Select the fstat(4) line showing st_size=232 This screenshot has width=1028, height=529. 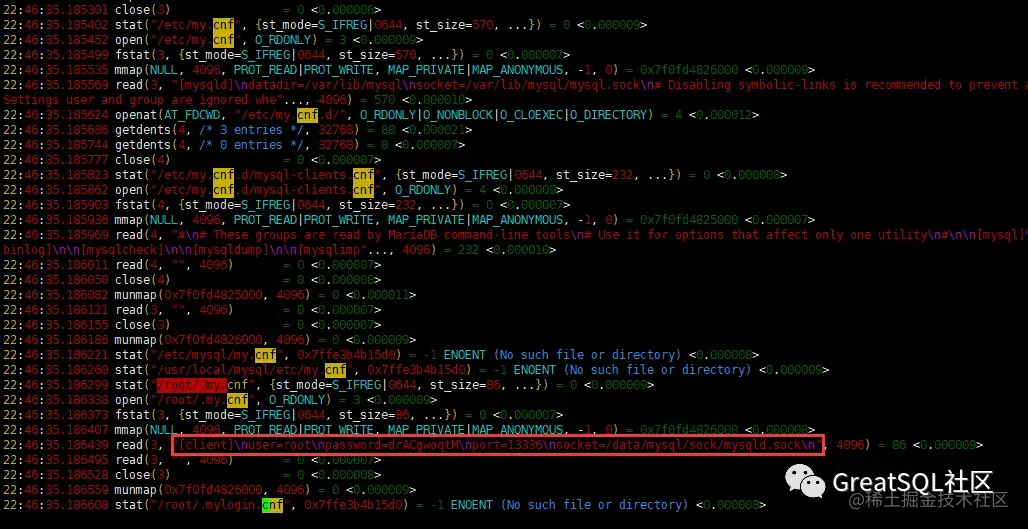[x=286, y=205]
